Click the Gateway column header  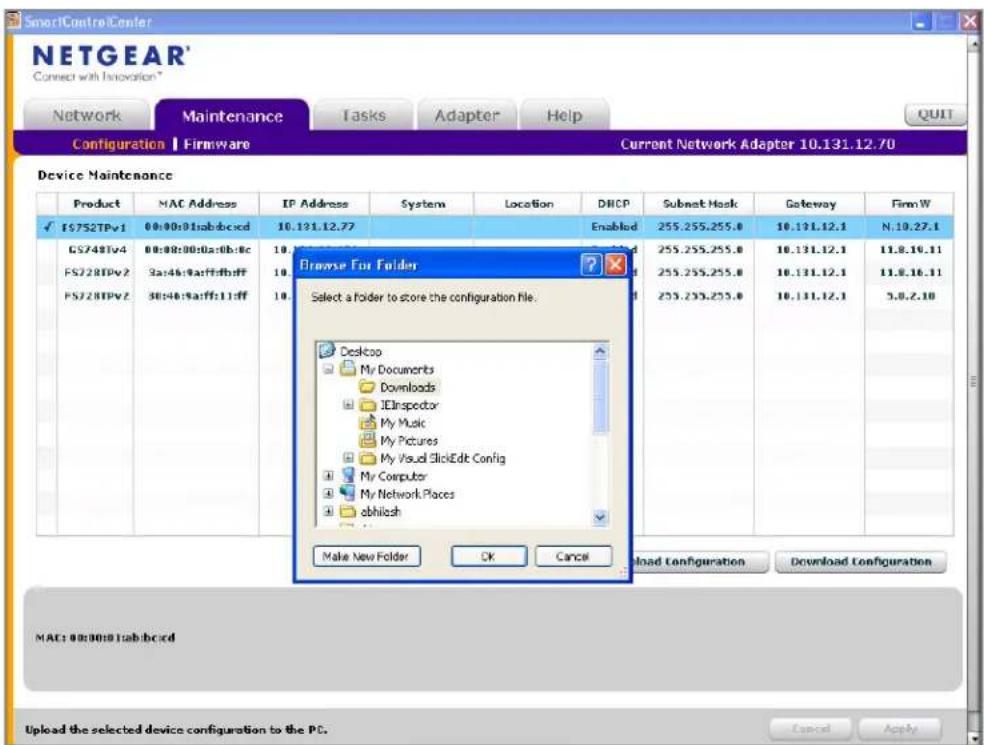click(x=810, y=204)
